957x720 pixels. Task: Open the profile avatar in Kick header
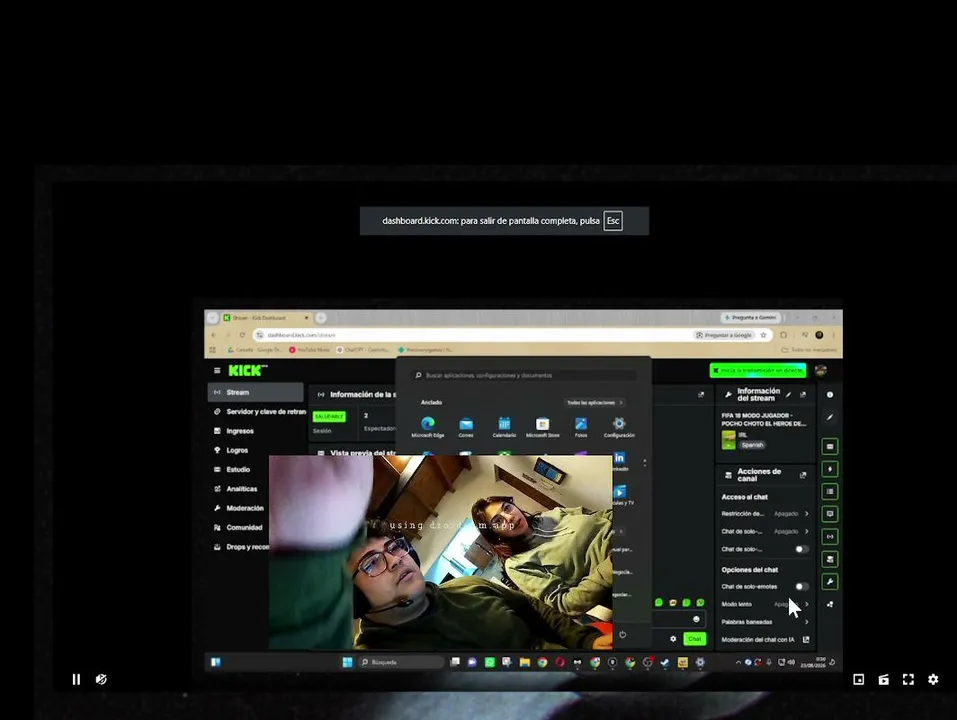821,370
